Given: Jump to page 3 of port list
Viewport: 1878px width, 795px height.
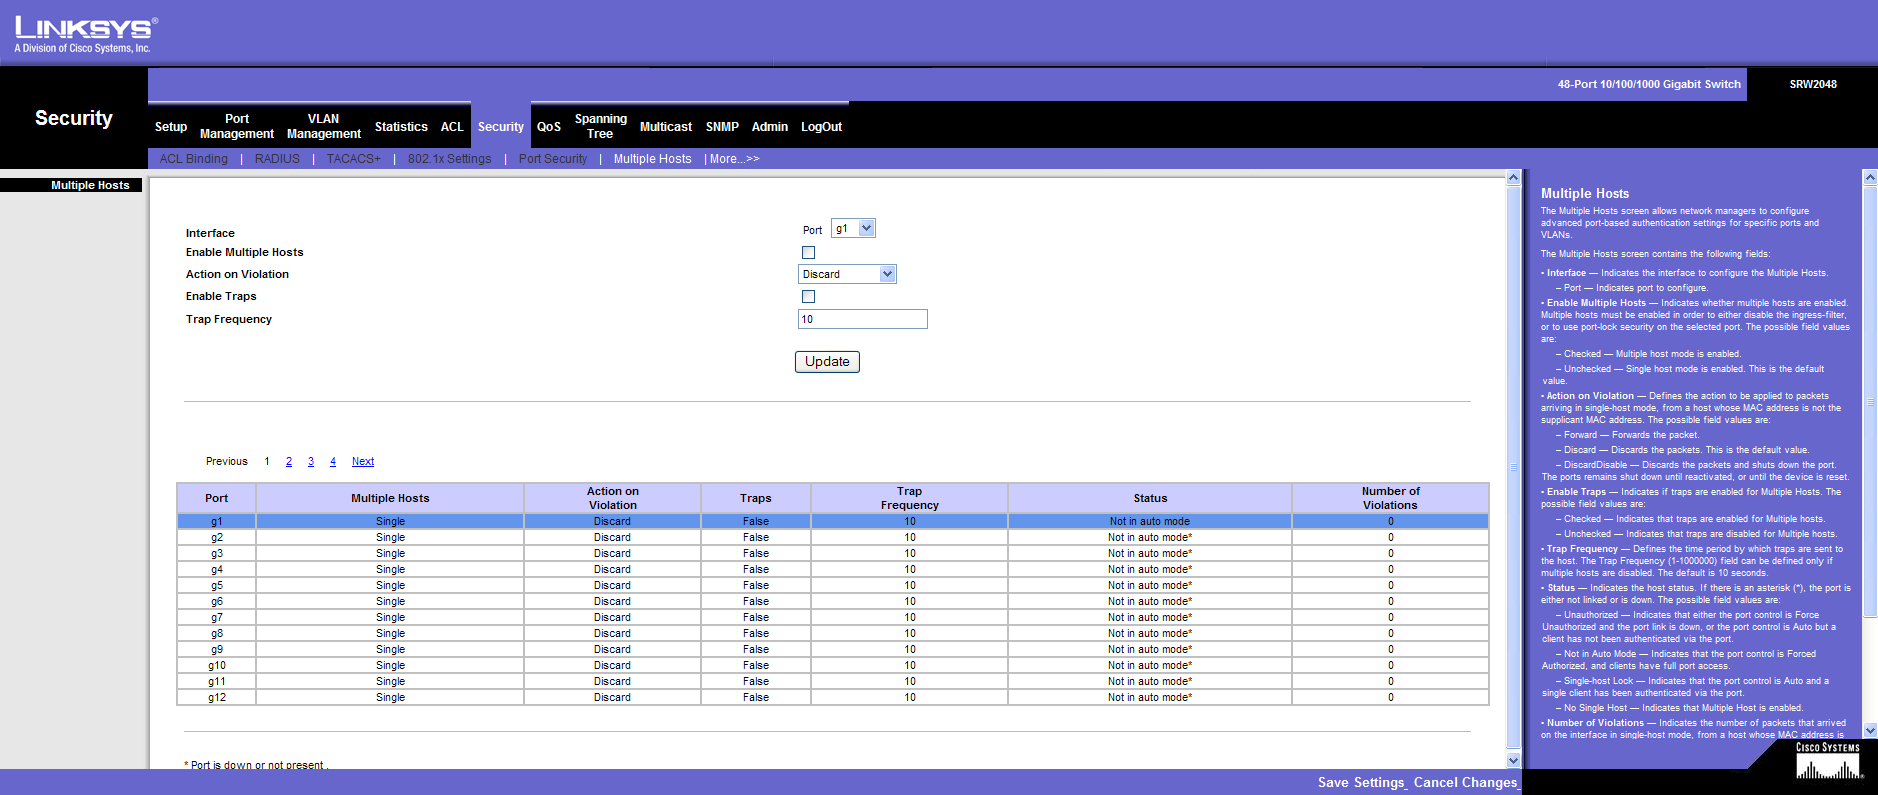Looking at the screenshot, I should coord(311,462).
